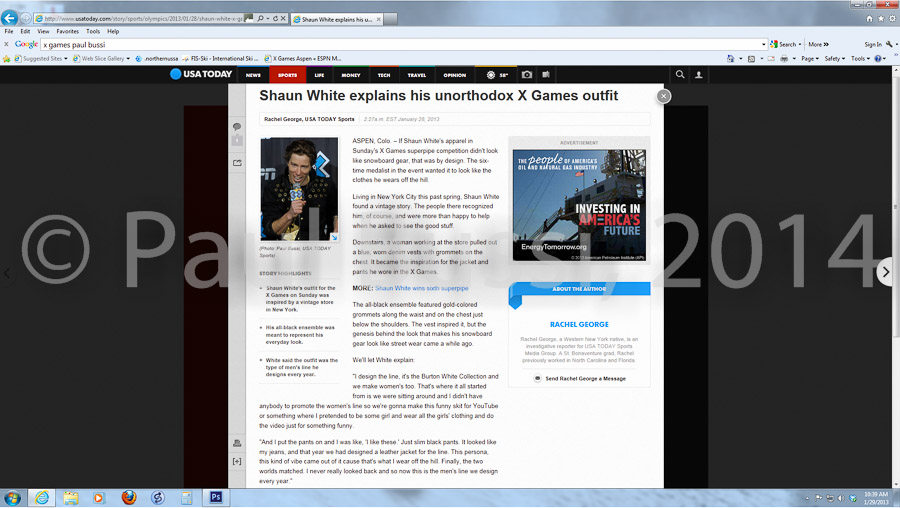
Task: Expand Google search box history dropdown
Action: point(763,44)
